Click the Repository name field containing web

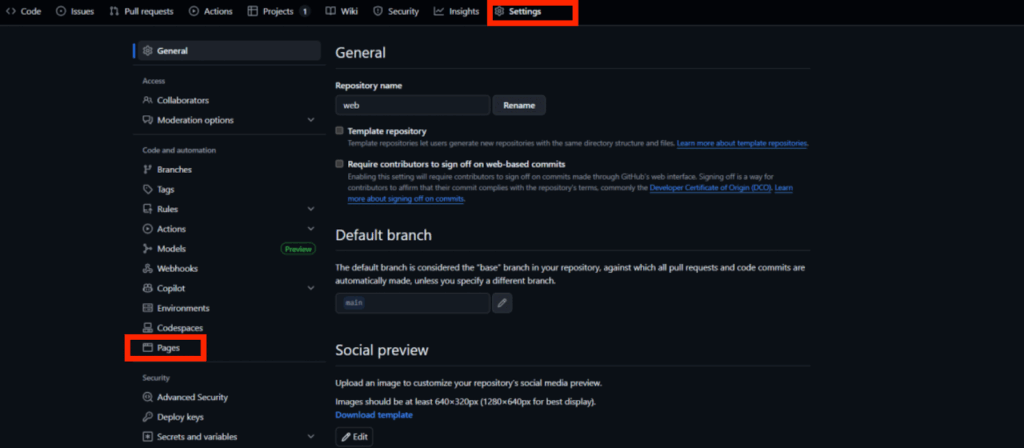[x=413, y=105]
